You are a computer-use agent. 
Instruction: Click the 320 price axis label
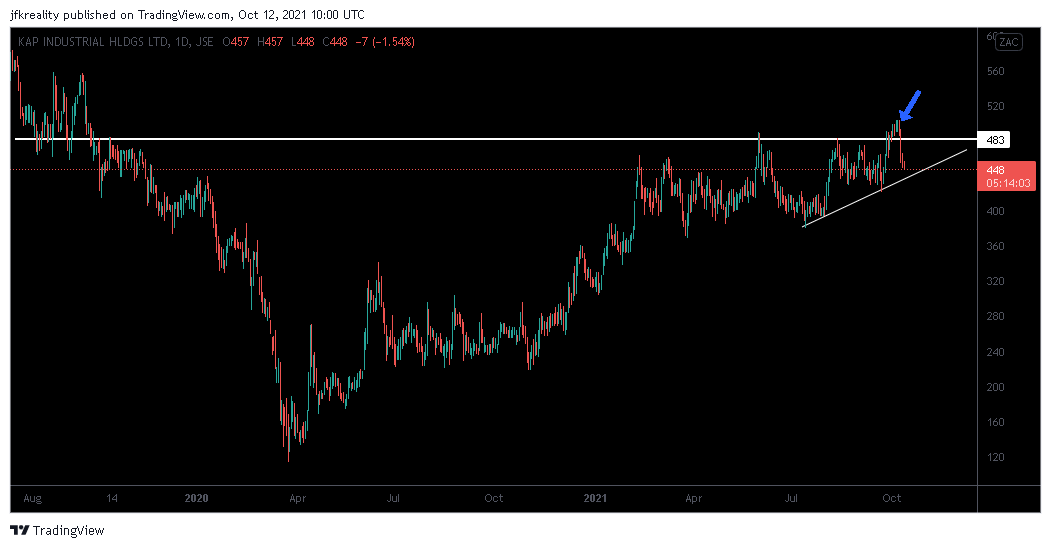coord(995,281)
